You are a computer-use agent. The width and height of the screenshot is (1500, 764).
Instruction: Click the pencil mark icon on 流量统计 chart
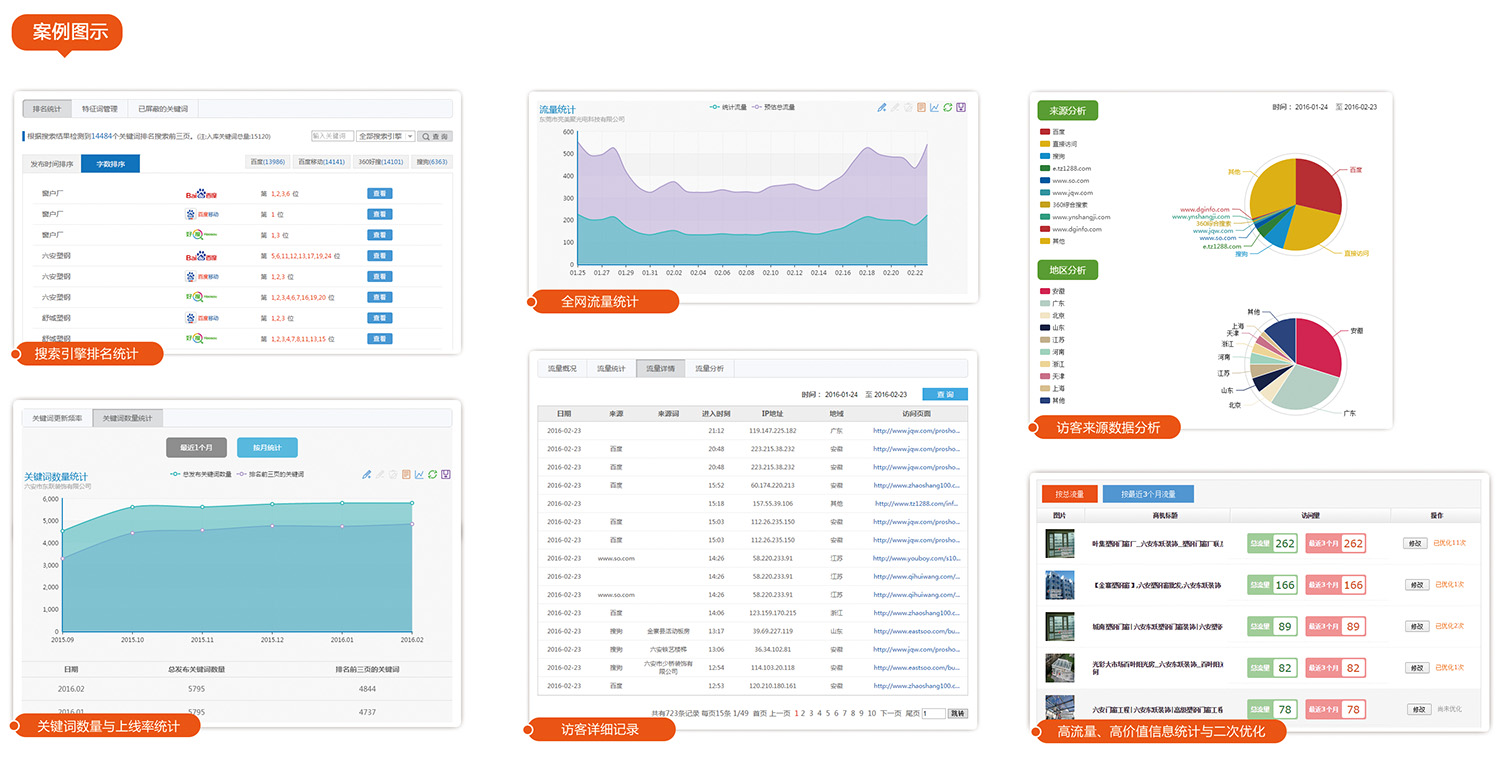click(x=881, y=107)
